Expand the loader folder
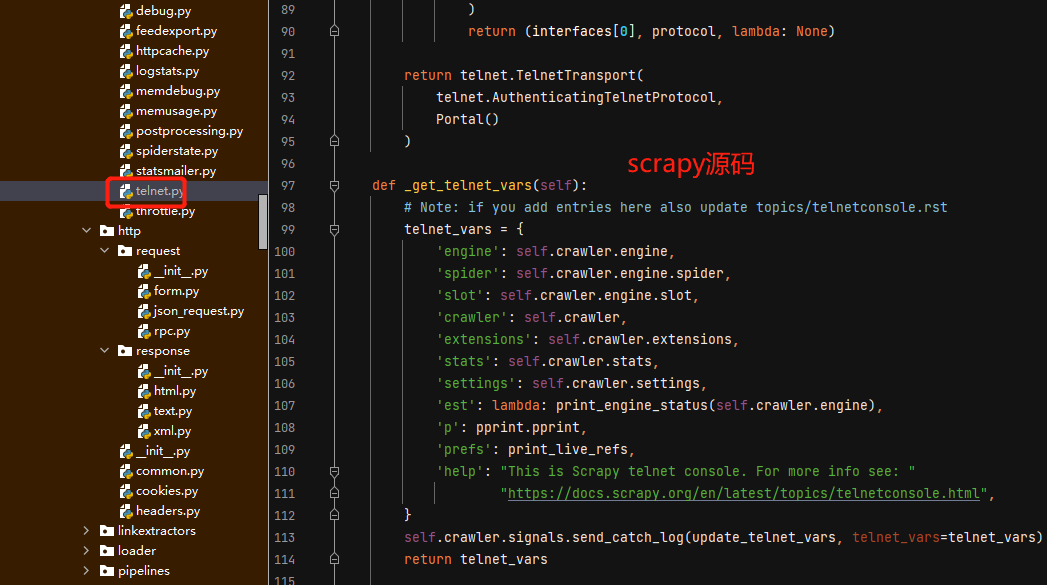The height and width of the screenshot is (585, 1047). (86, 551)
